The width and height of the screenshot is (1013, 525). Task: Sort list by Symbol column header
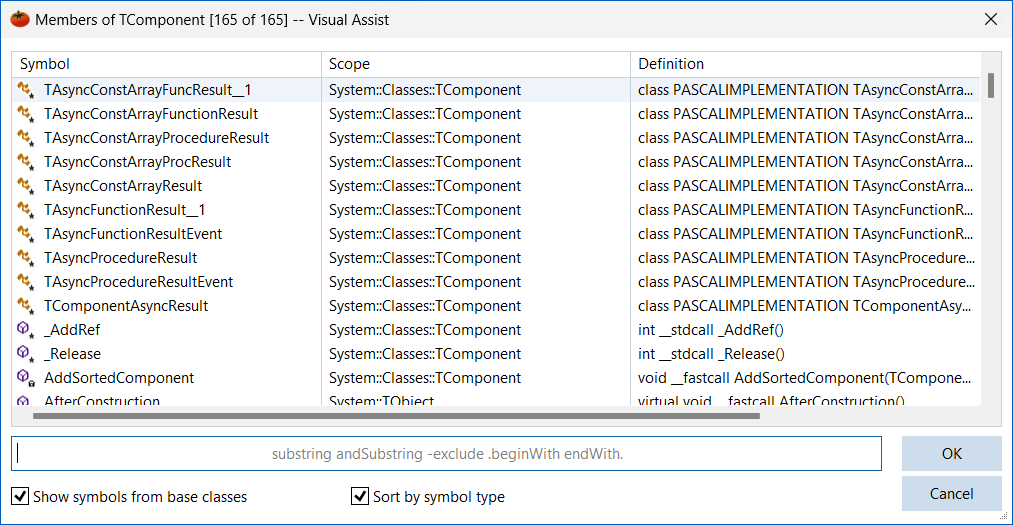pyautogui.click(x=167, y=64)
